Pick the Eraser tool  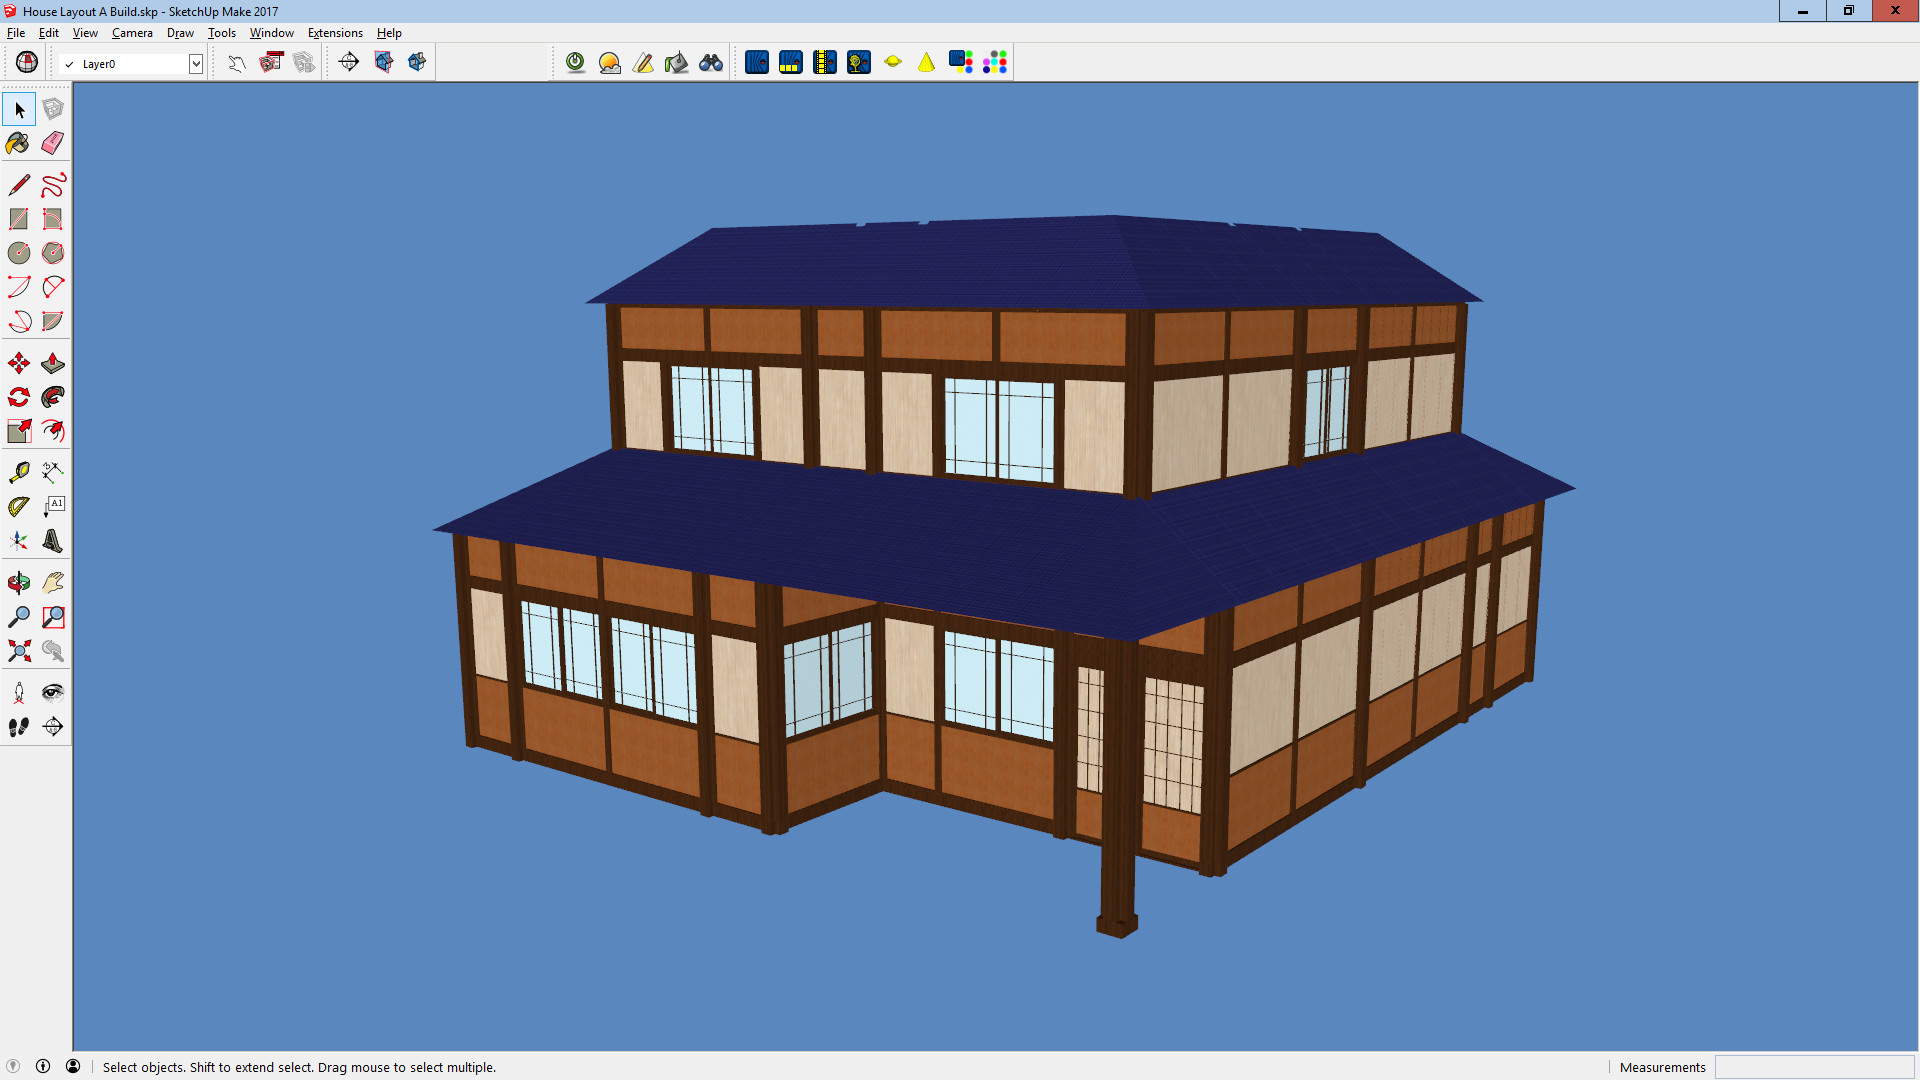pos(52,143)
